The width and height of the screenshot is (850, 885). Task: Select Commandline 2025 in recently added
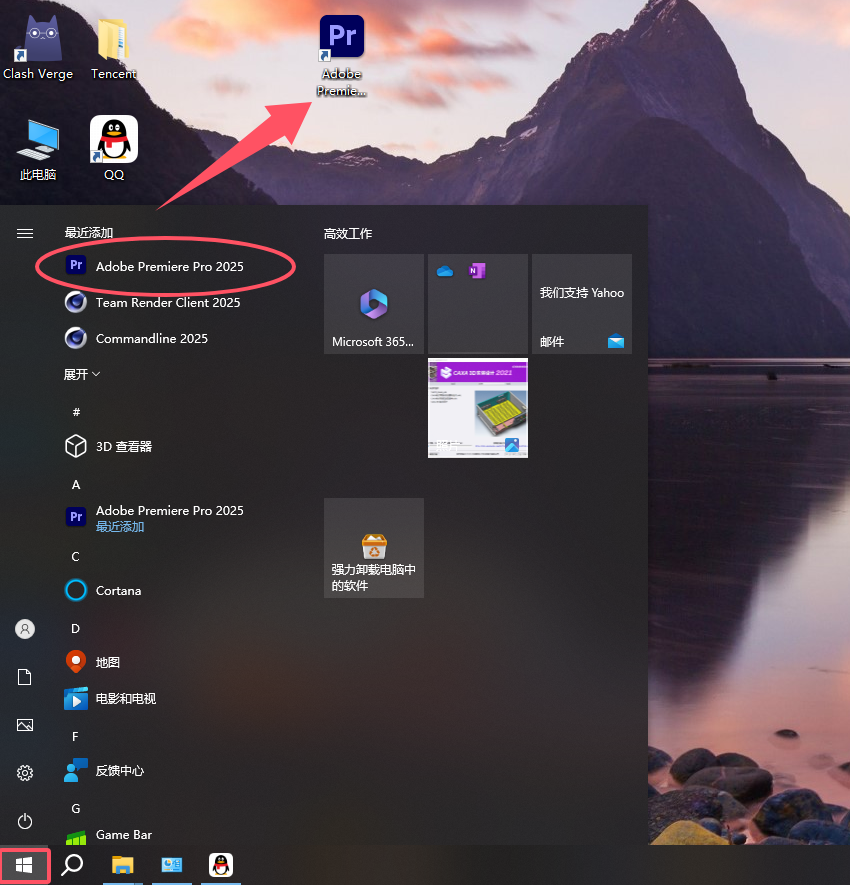click(151, 339)
